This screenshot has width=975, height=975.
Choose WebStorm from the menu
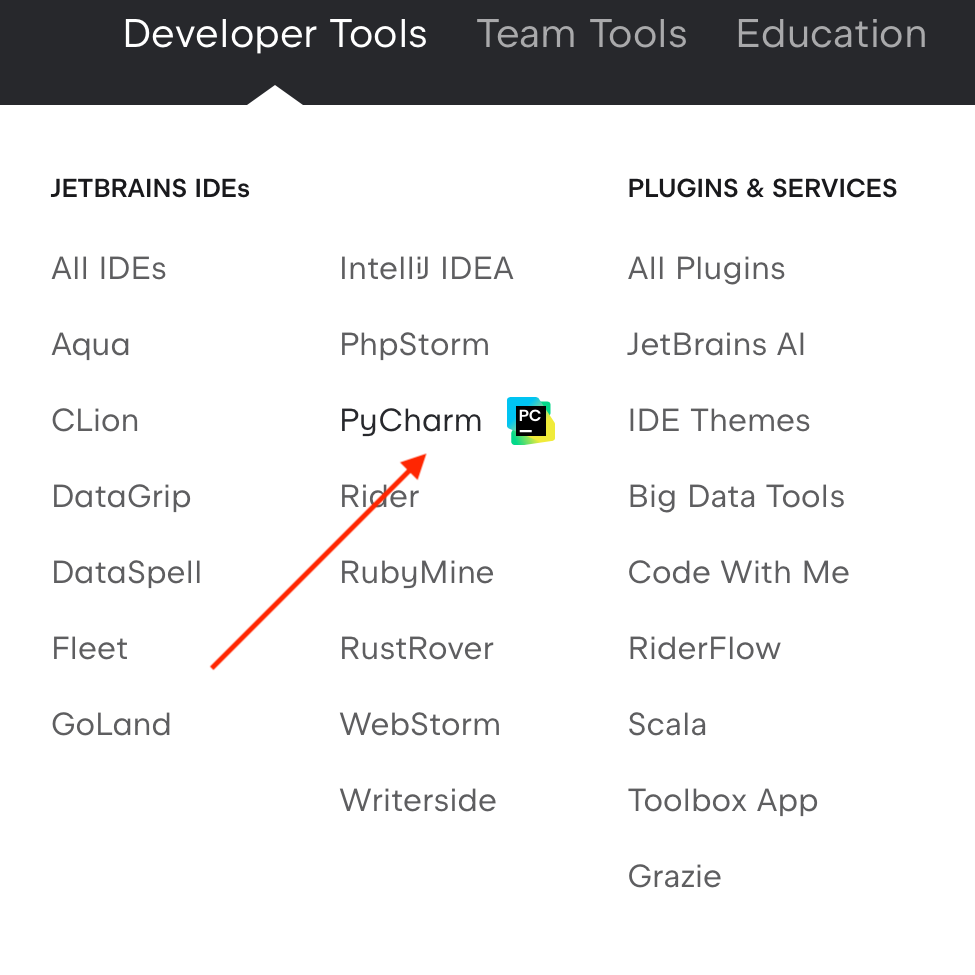click(x=420, y=724)
